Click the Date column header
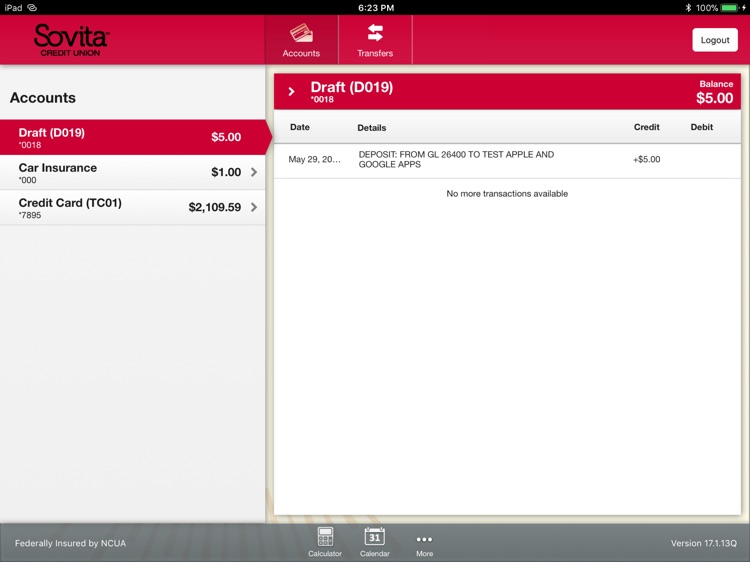 click(x=300, y=127)
